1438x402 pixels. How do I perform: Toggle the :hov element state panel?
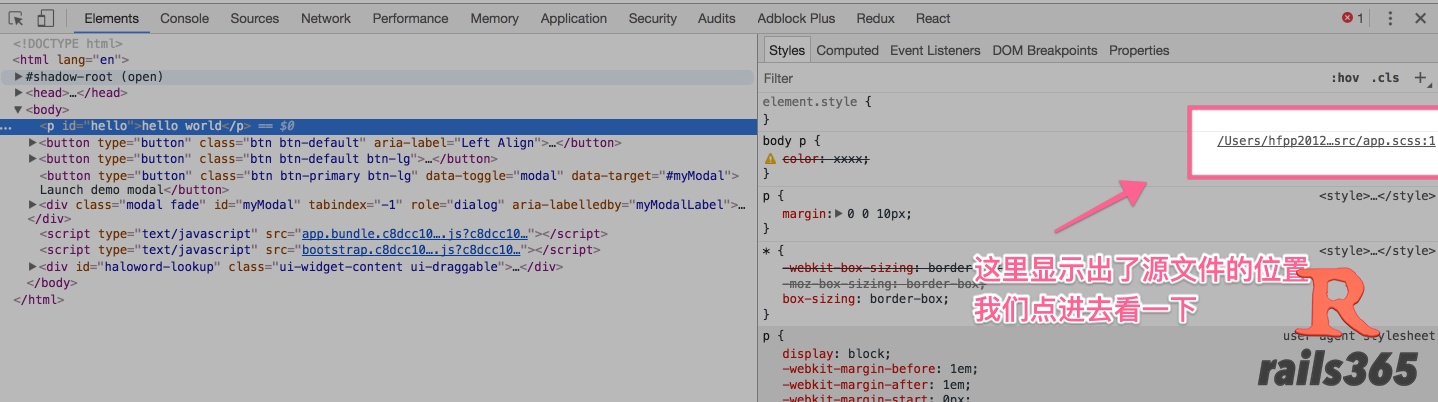click(x=1345, y=78)
